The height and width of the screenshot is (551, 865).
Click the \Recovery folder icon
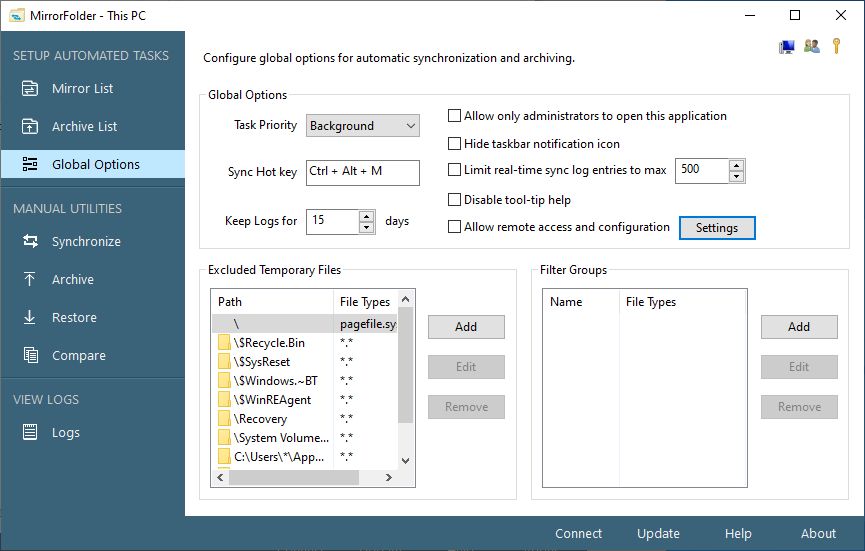click(224, 419)
